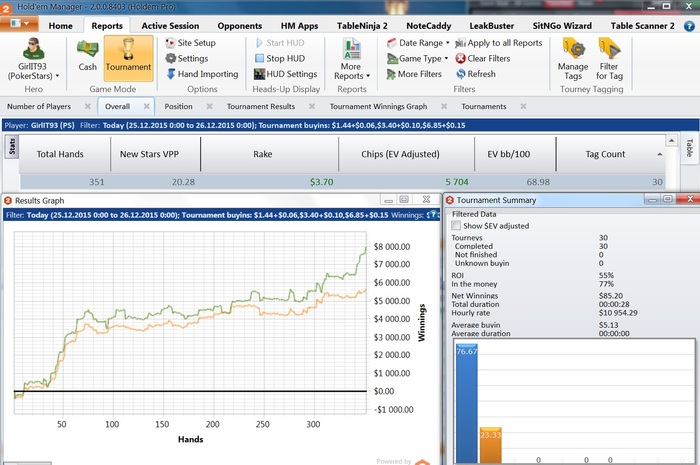This screenshot has height=465, width=700.
Task: Click the Tag Count sort arrow
Action: tap(659, 154)
